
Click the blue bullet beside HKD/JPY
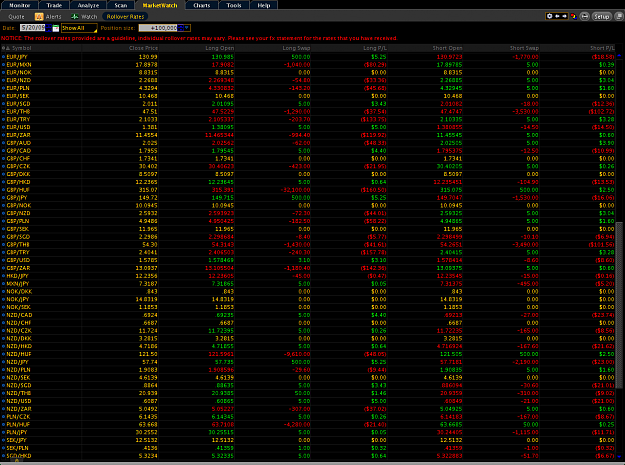click(x=4, y=276)
